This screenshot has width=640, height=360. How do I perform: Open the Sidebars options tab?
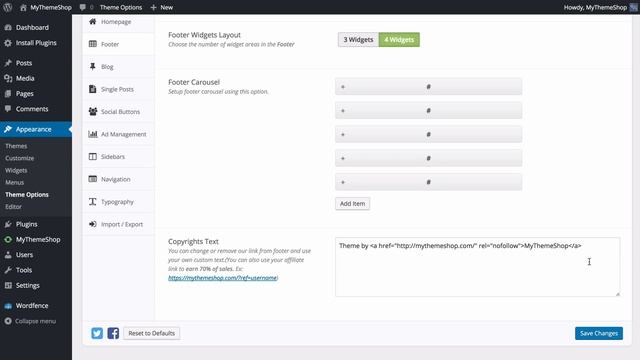coord(118,157)
